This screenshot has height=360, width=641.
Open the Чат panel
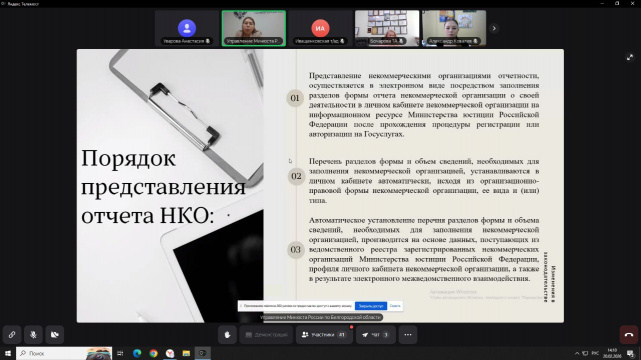click(376, 335)
